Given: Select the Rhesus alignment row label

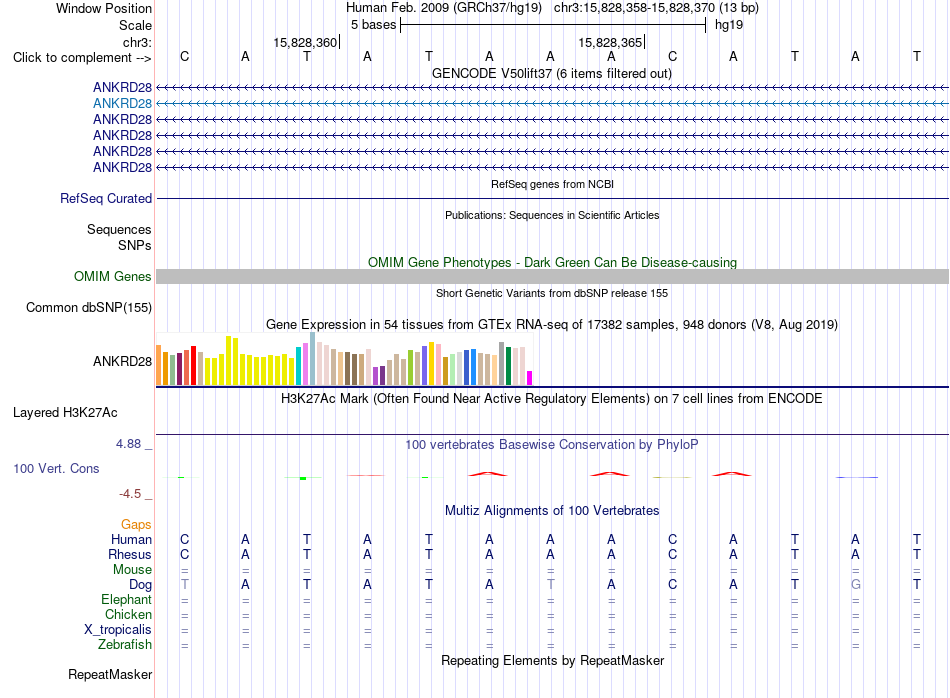Looking at the screenshot, I should (130, 554).
